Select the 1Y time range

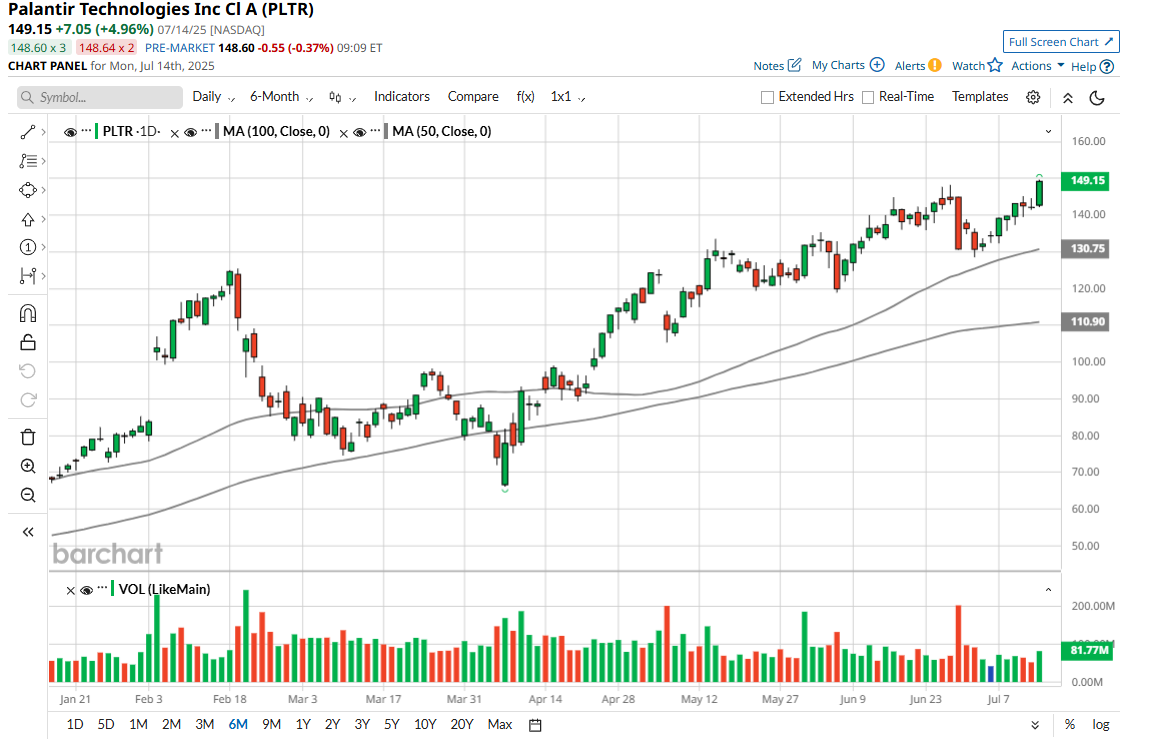[303, 724]
